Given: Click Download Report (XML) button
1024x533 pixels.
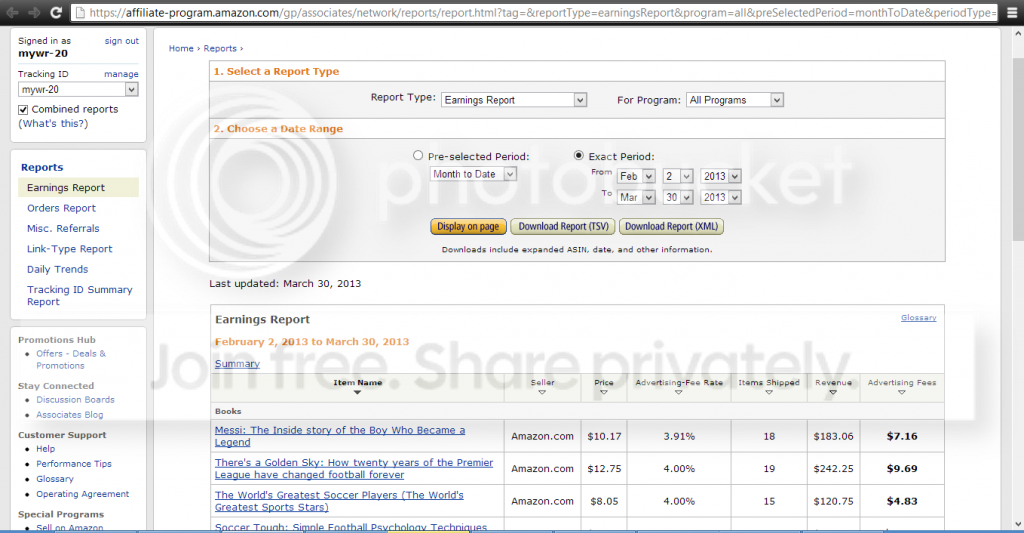Looking at the screenshot, I should click(x=671, y=227).
